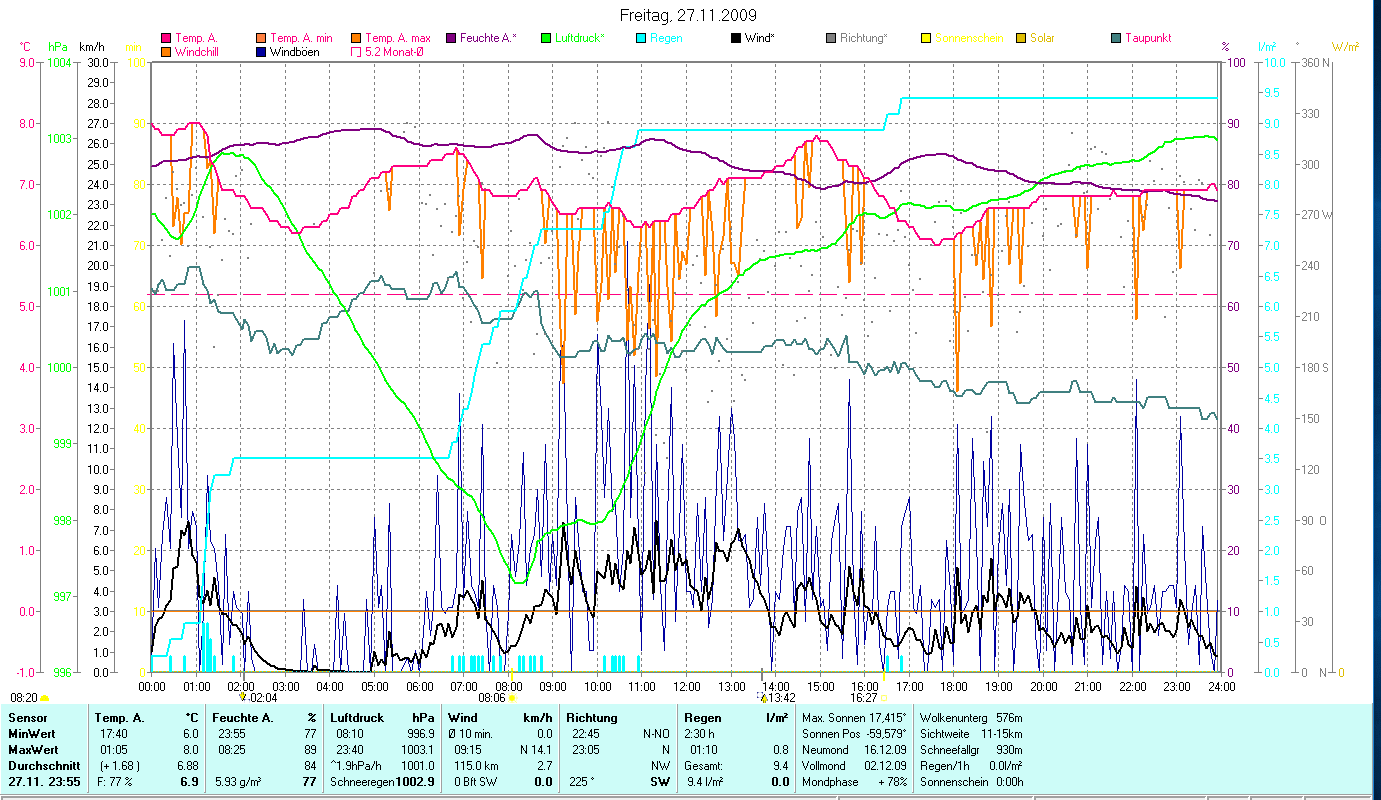The height and width of the screenshot is (800, 1381).
Task: Click the green Luftdruck color swatch
Action: click(x=546, y=39)
